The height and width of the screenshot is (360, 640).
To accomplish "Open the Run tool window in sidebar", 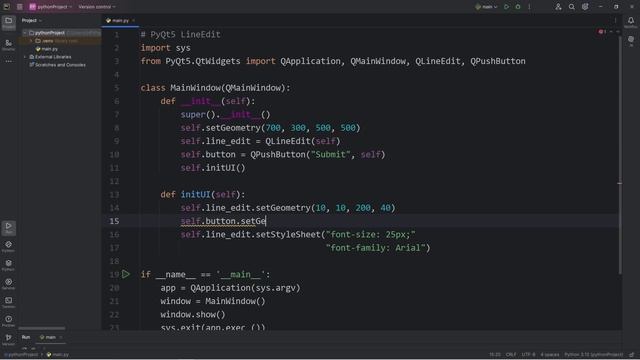I will tap(9, 228).
